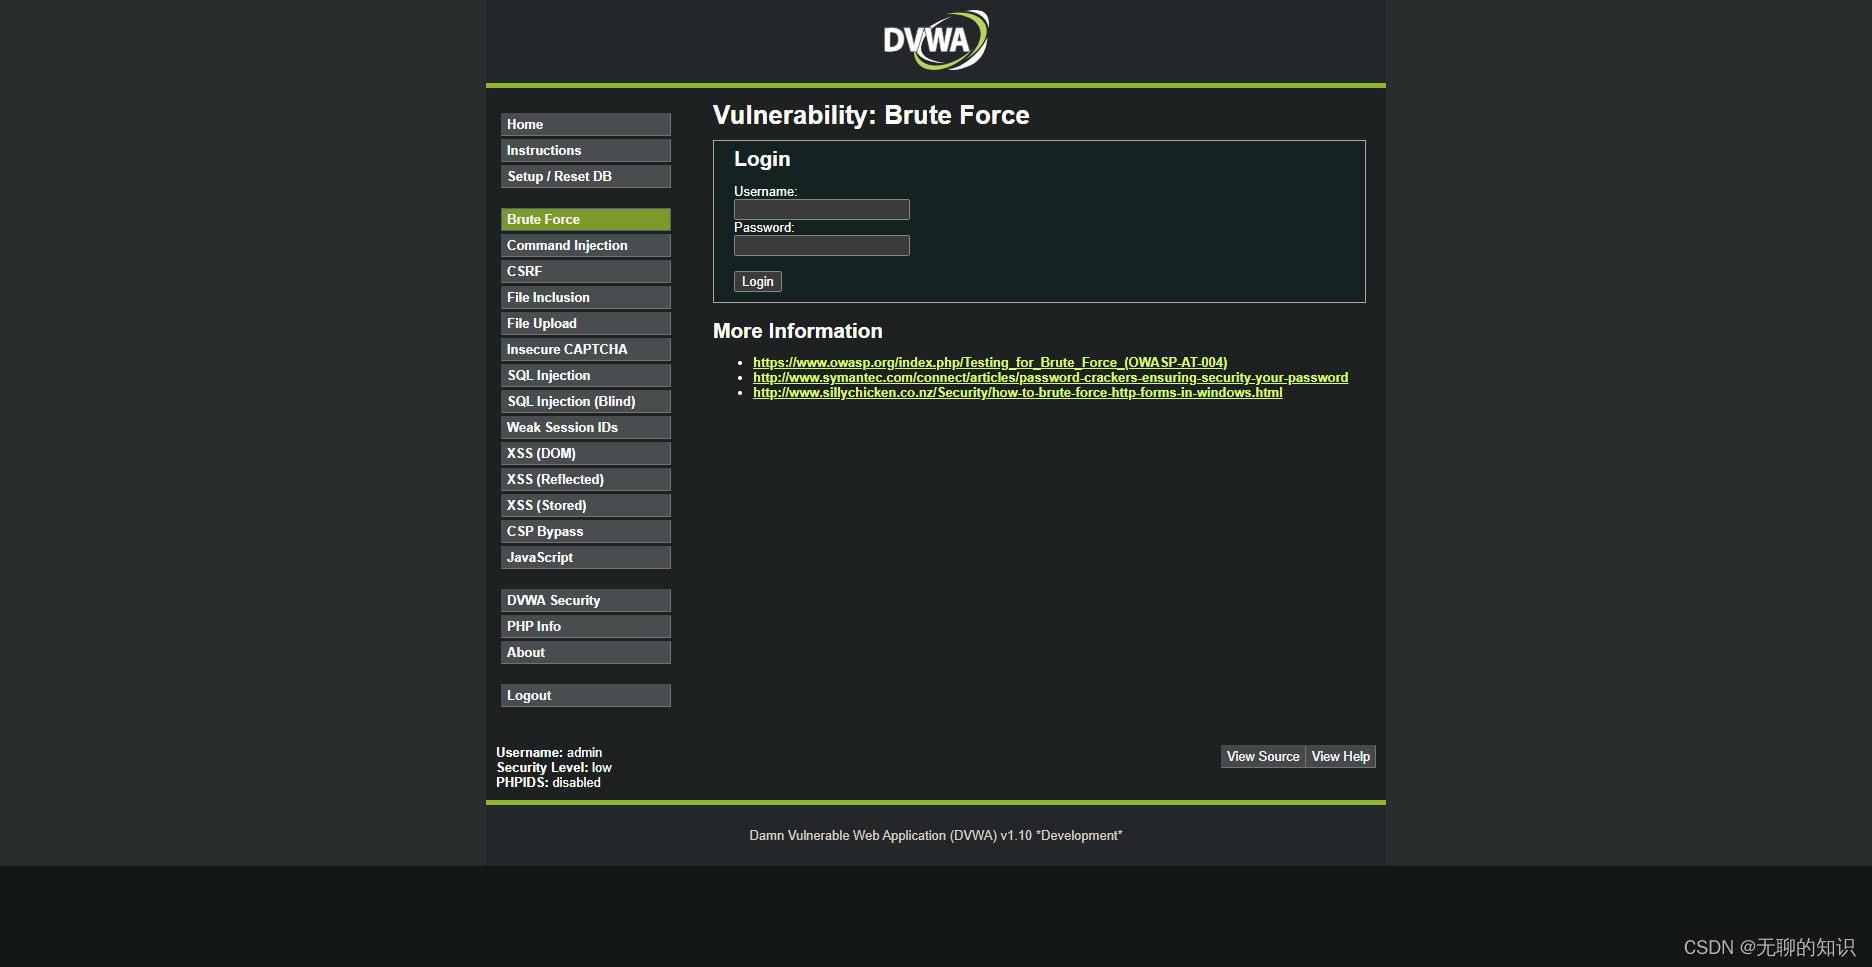Open the OWASP brute force testing link
Screen dimensions: 1872x967
coord(990,362)
